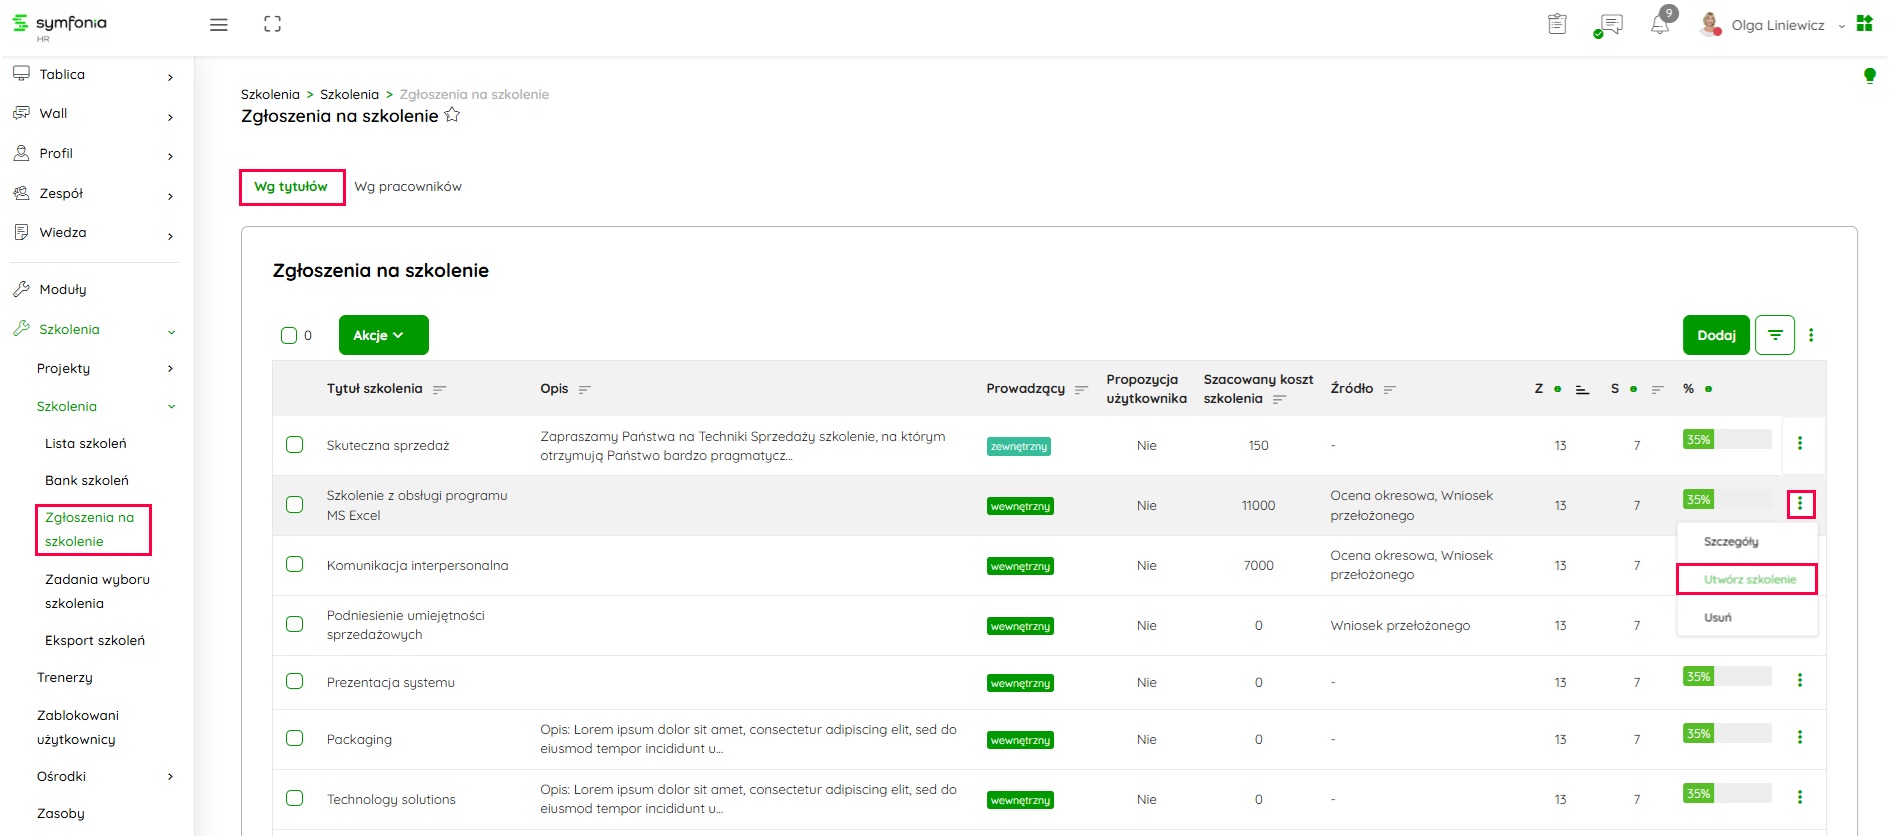
Task: Open the chat messages icon
Action: point(1609,25)
